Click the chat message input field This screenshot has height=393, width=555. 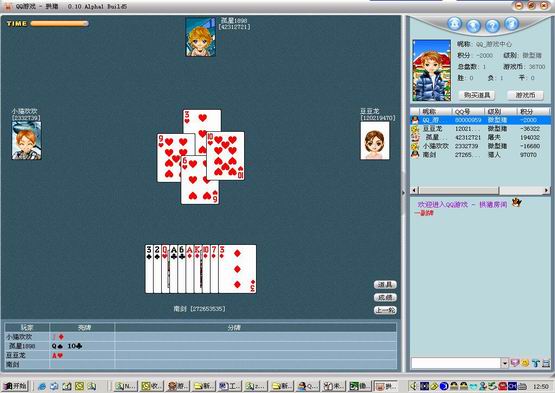tap(456, 363)
